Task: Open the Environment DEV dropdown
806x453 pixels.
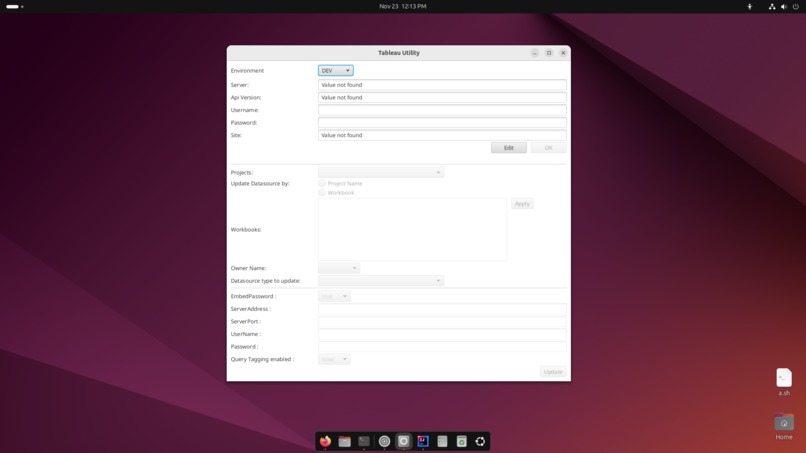Action: click(x=336, y=70)
